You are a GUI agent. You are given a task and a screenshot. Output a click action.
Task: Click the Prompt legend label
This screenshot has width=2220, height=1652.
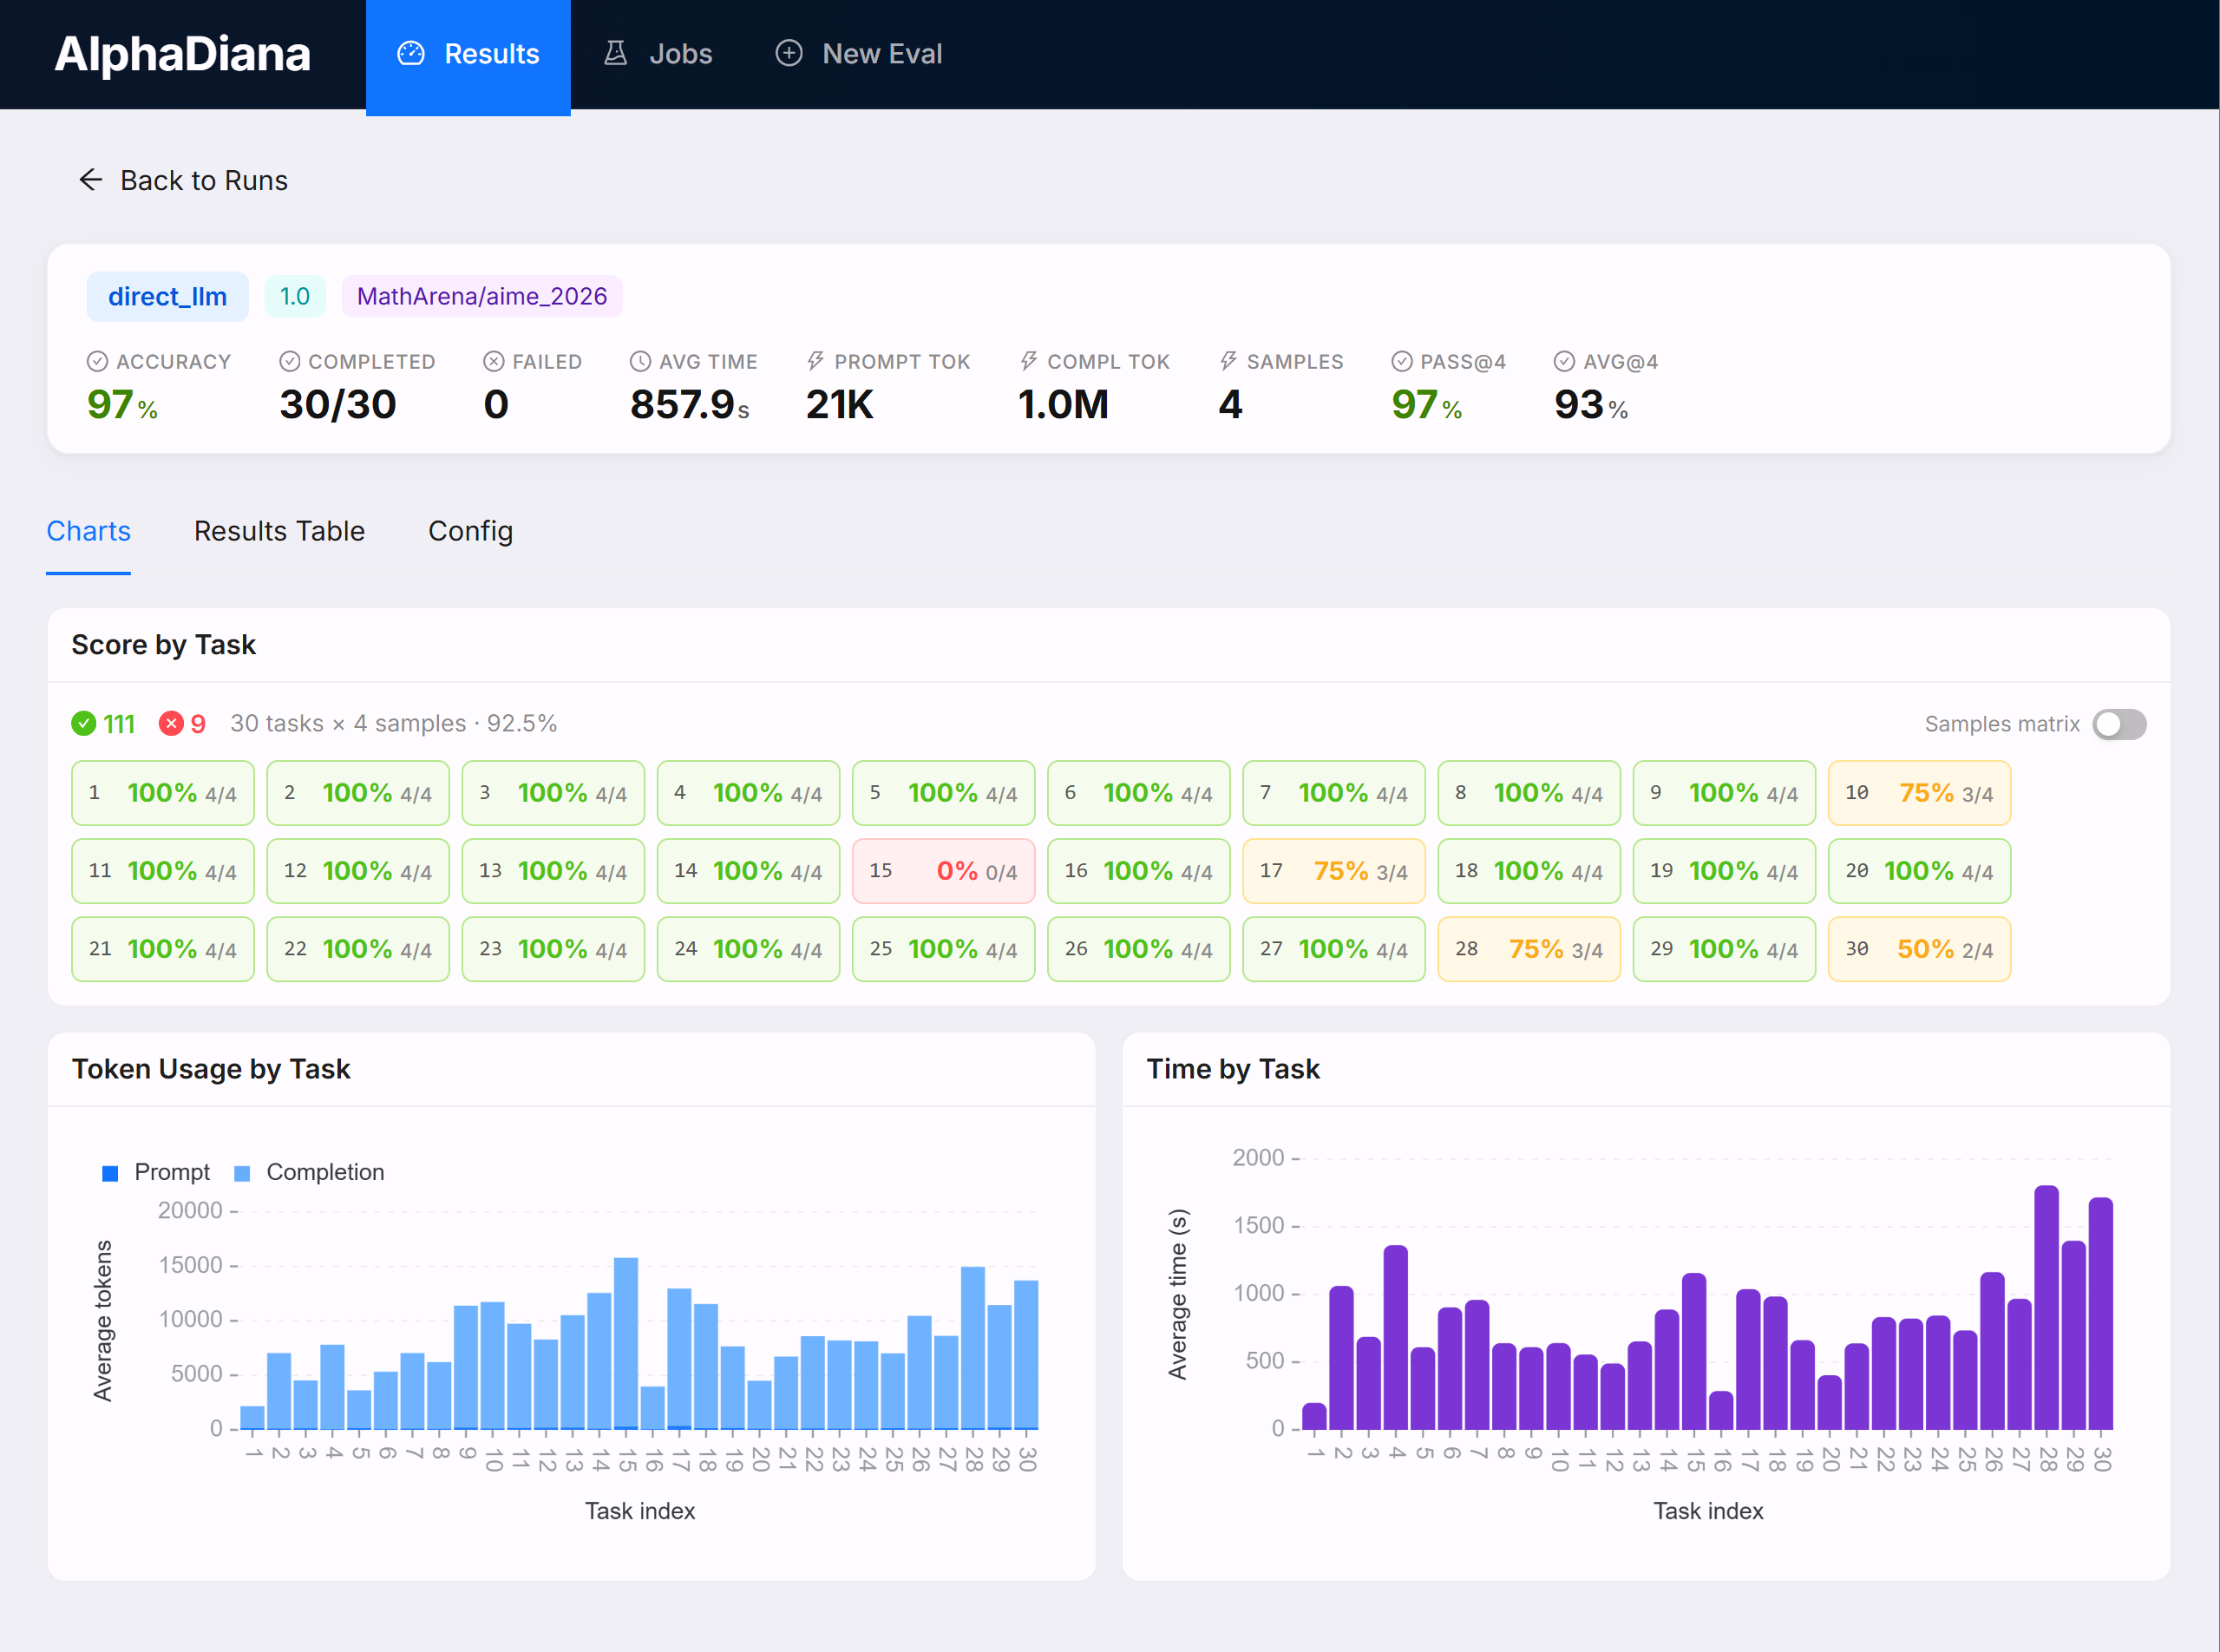click(172, 1172)
